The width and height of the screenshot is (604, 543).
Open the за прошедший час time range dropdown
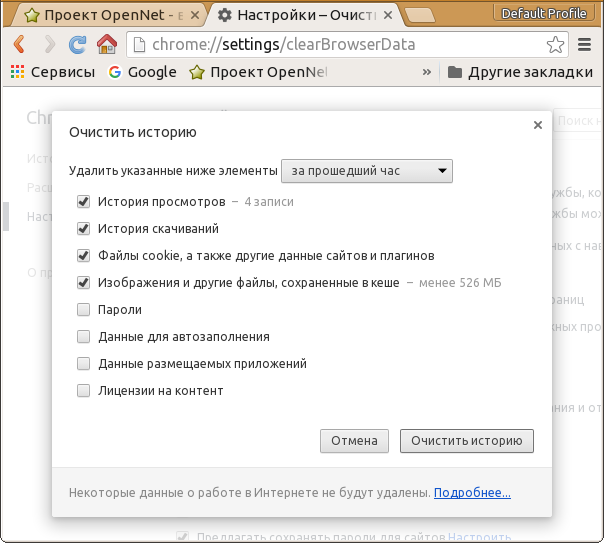coord(367,171)
